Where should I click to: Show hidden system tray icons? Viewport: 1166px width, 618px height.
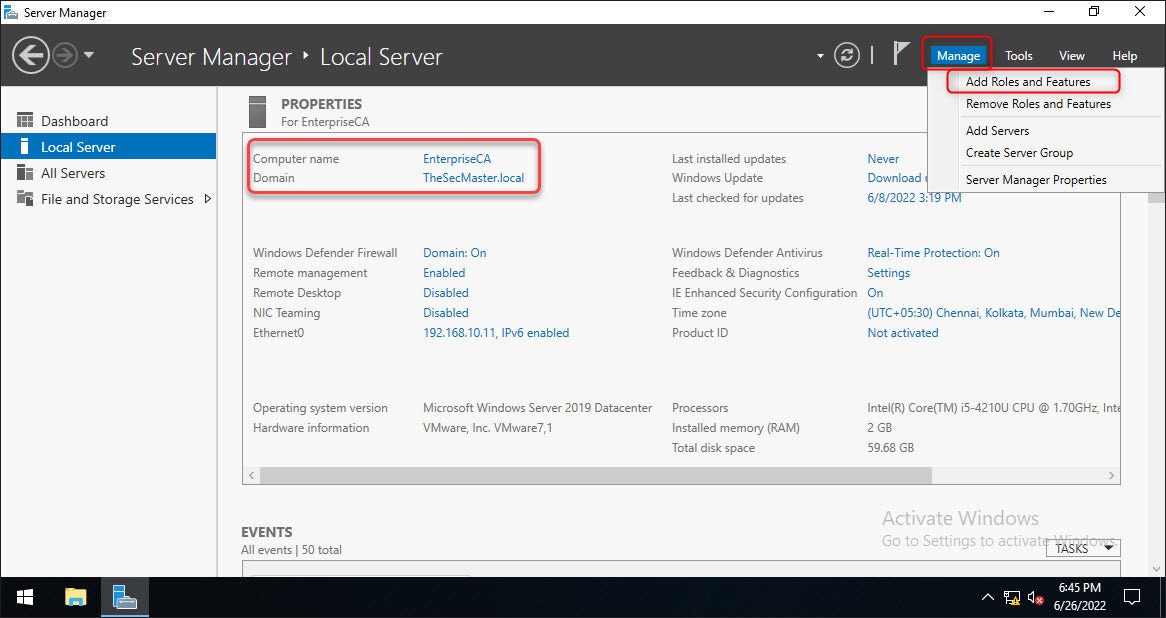pos(988,596)
